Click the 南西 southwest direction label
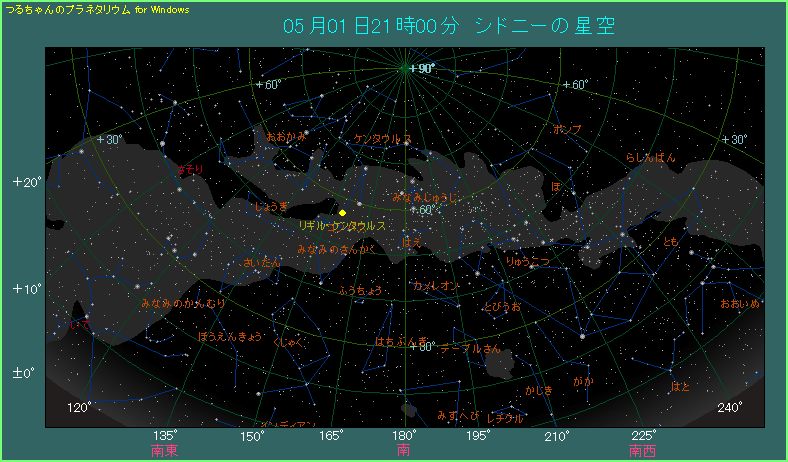 click(x=643, y=452)
